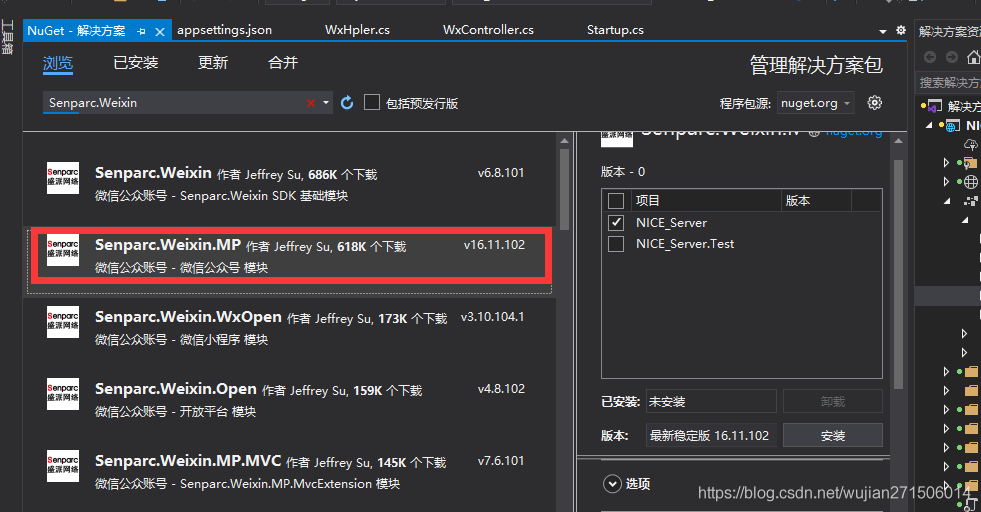Click the Solution Explorer home icon
The height and width of the screenshot is (512, 981).
(973, 58)
